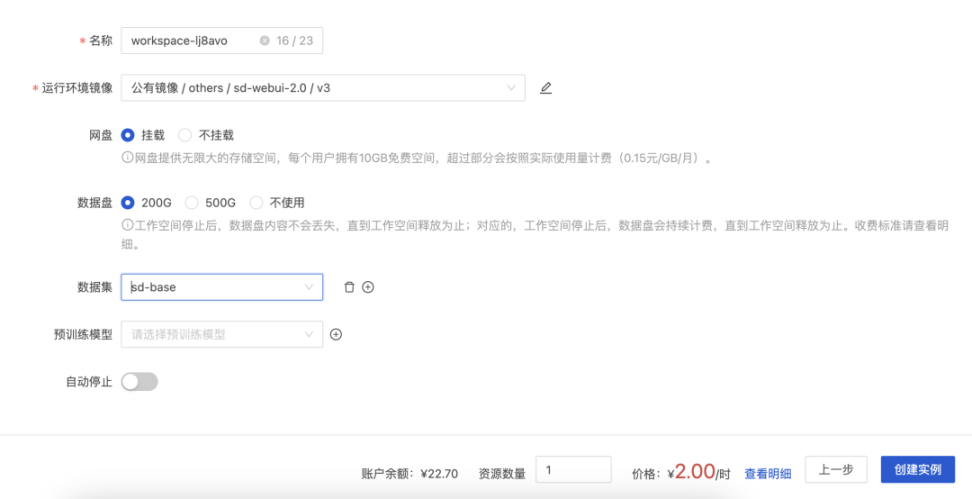This screenshot has width=972, height=499.
Task: Enable the 自动停止 toggle switch
Action: (139, 381)
